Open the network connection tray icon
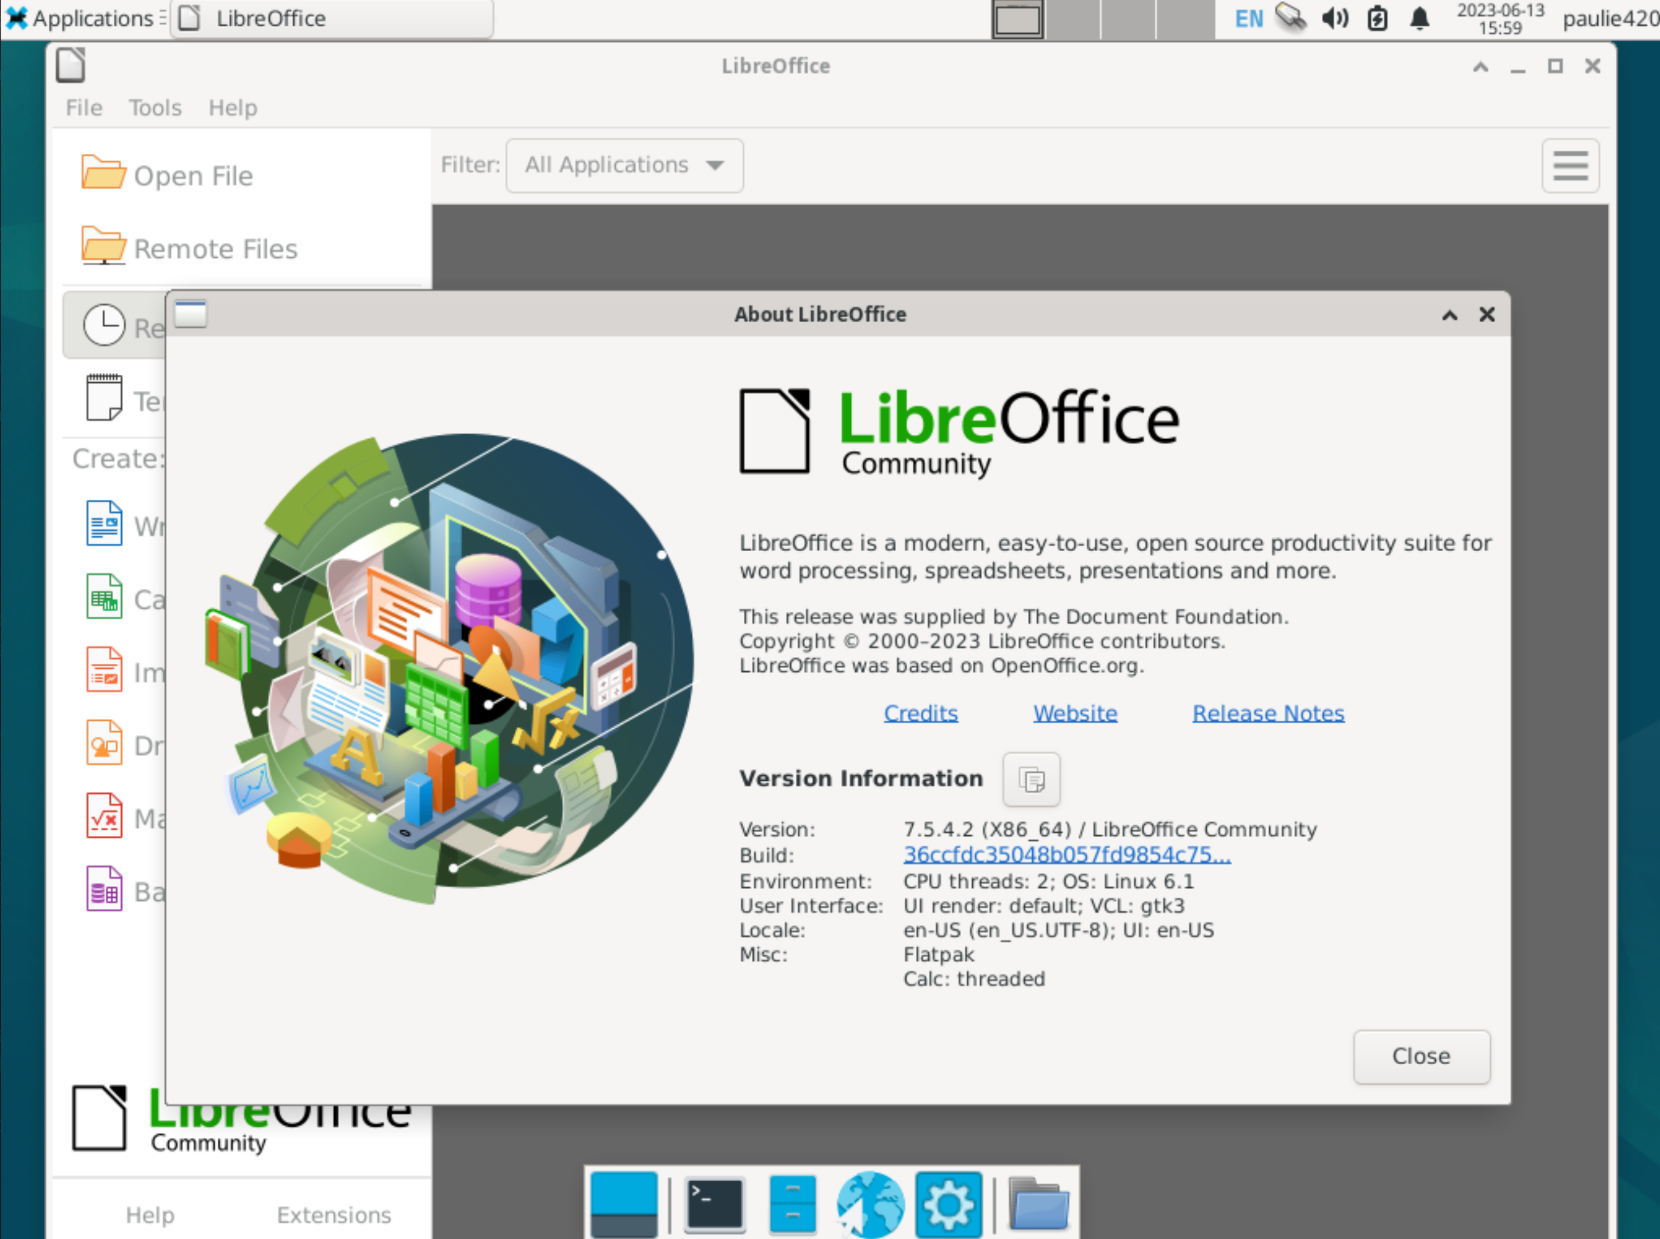Image resolution: width=1660 pixels, height=1239 pixels. click(1291, 18)
